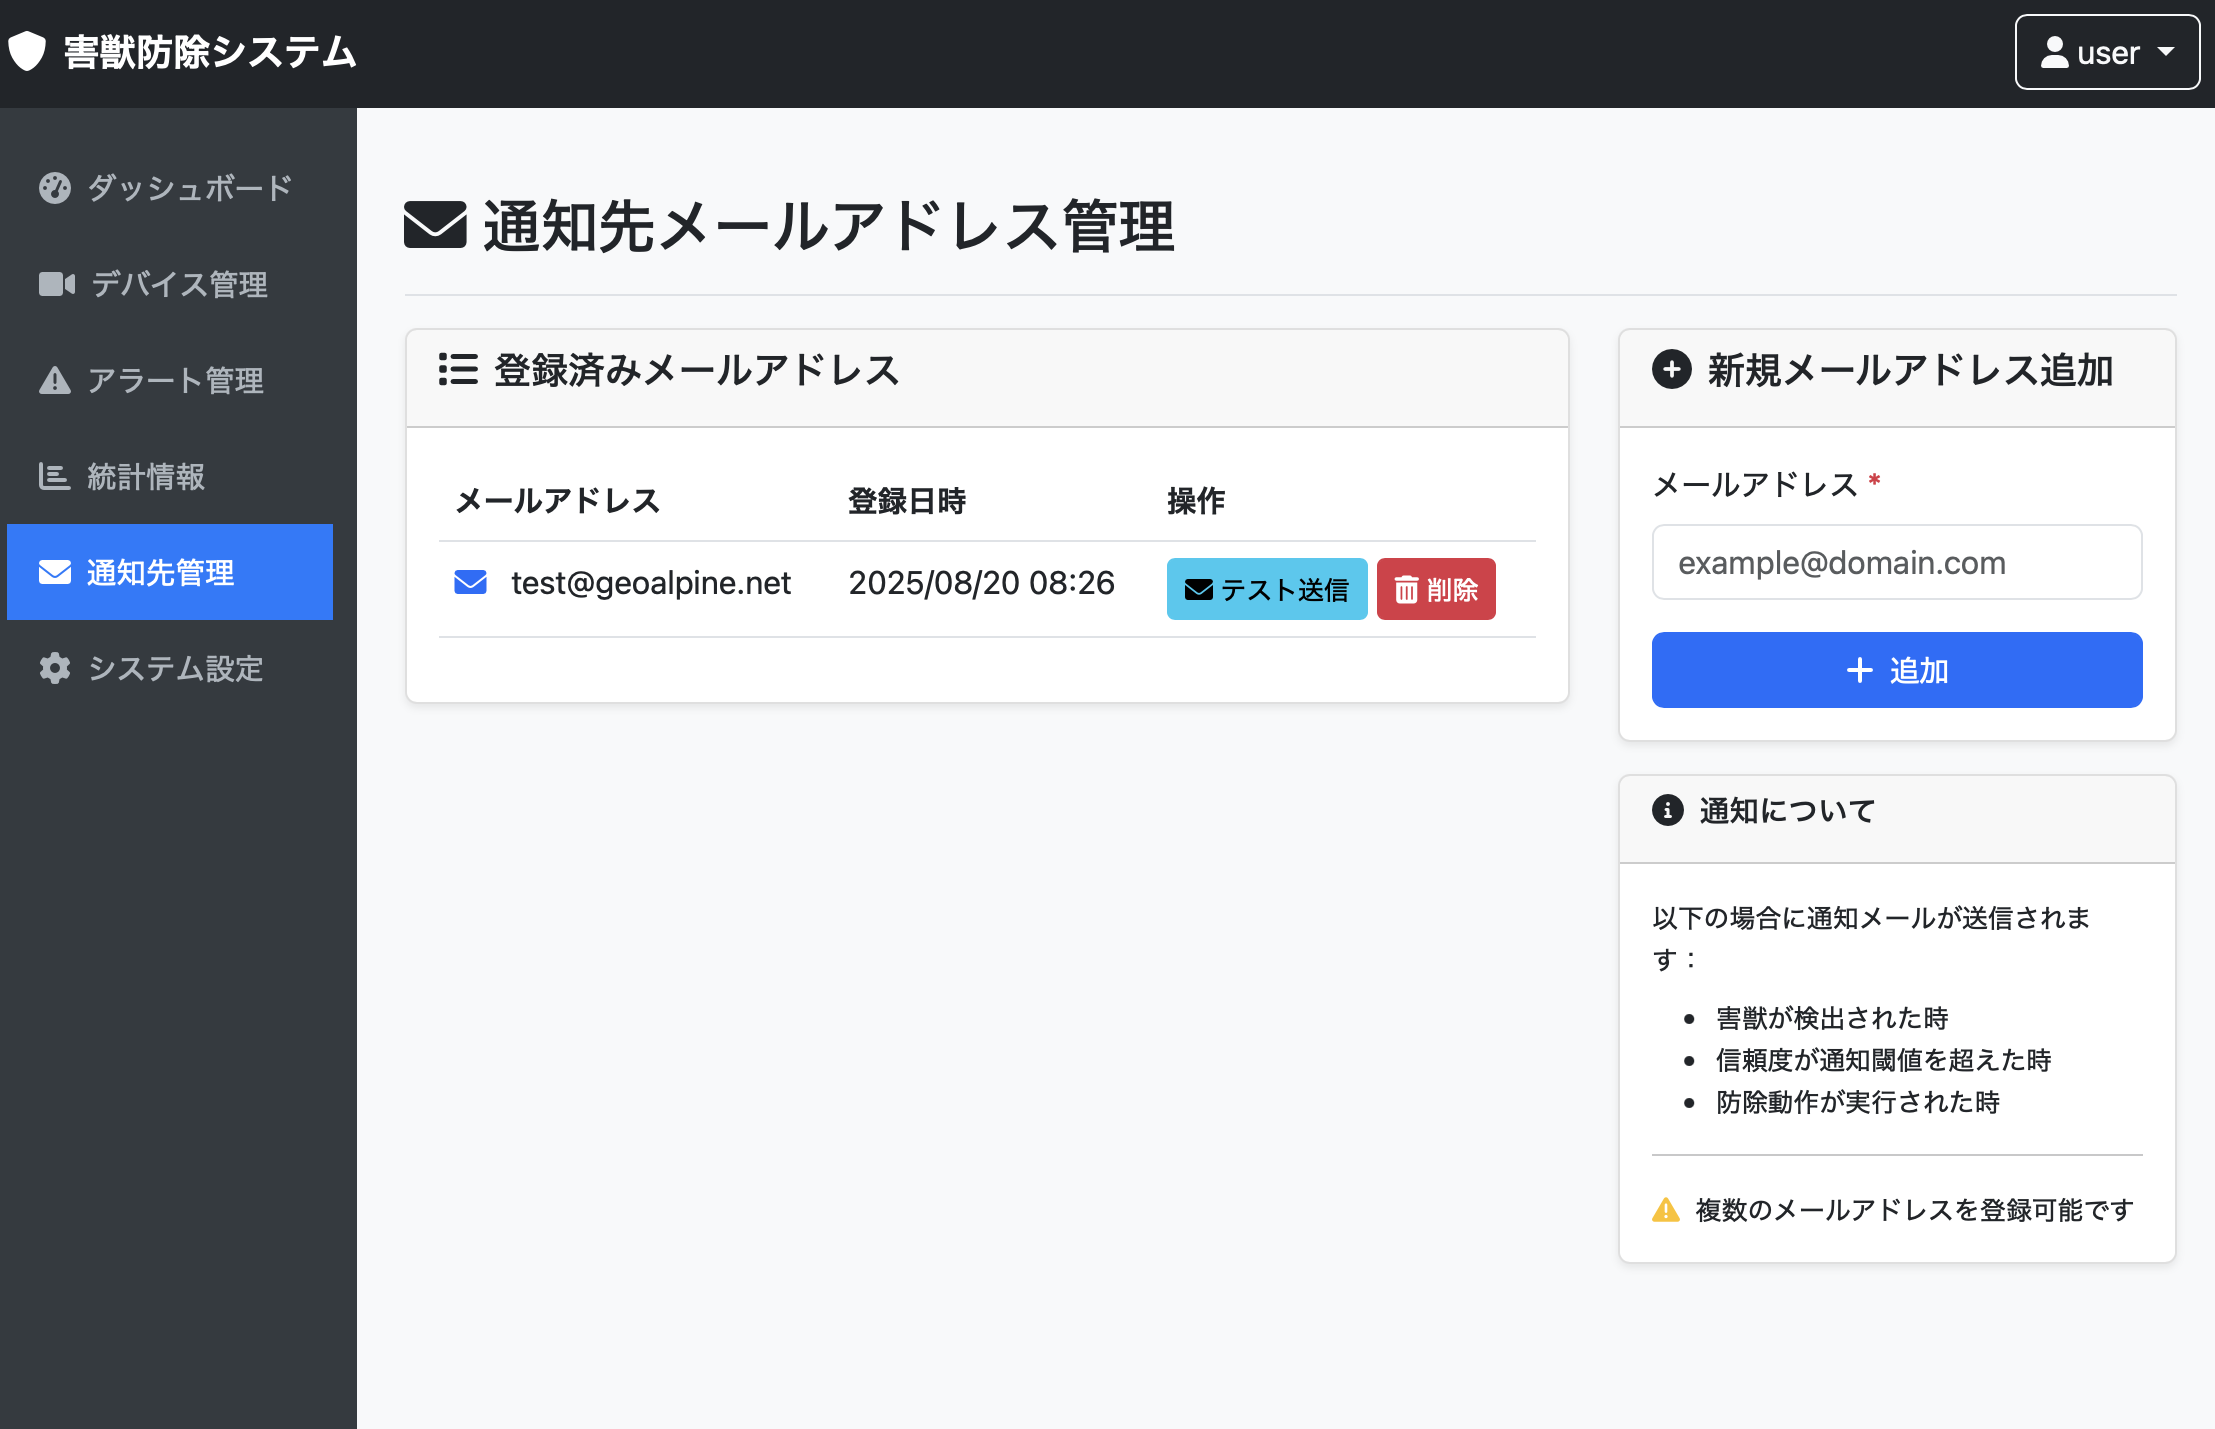This screenshot has height=1429, width=2215.
Task: Focus the example@domain.com email input
Action: click(1897, 562)
